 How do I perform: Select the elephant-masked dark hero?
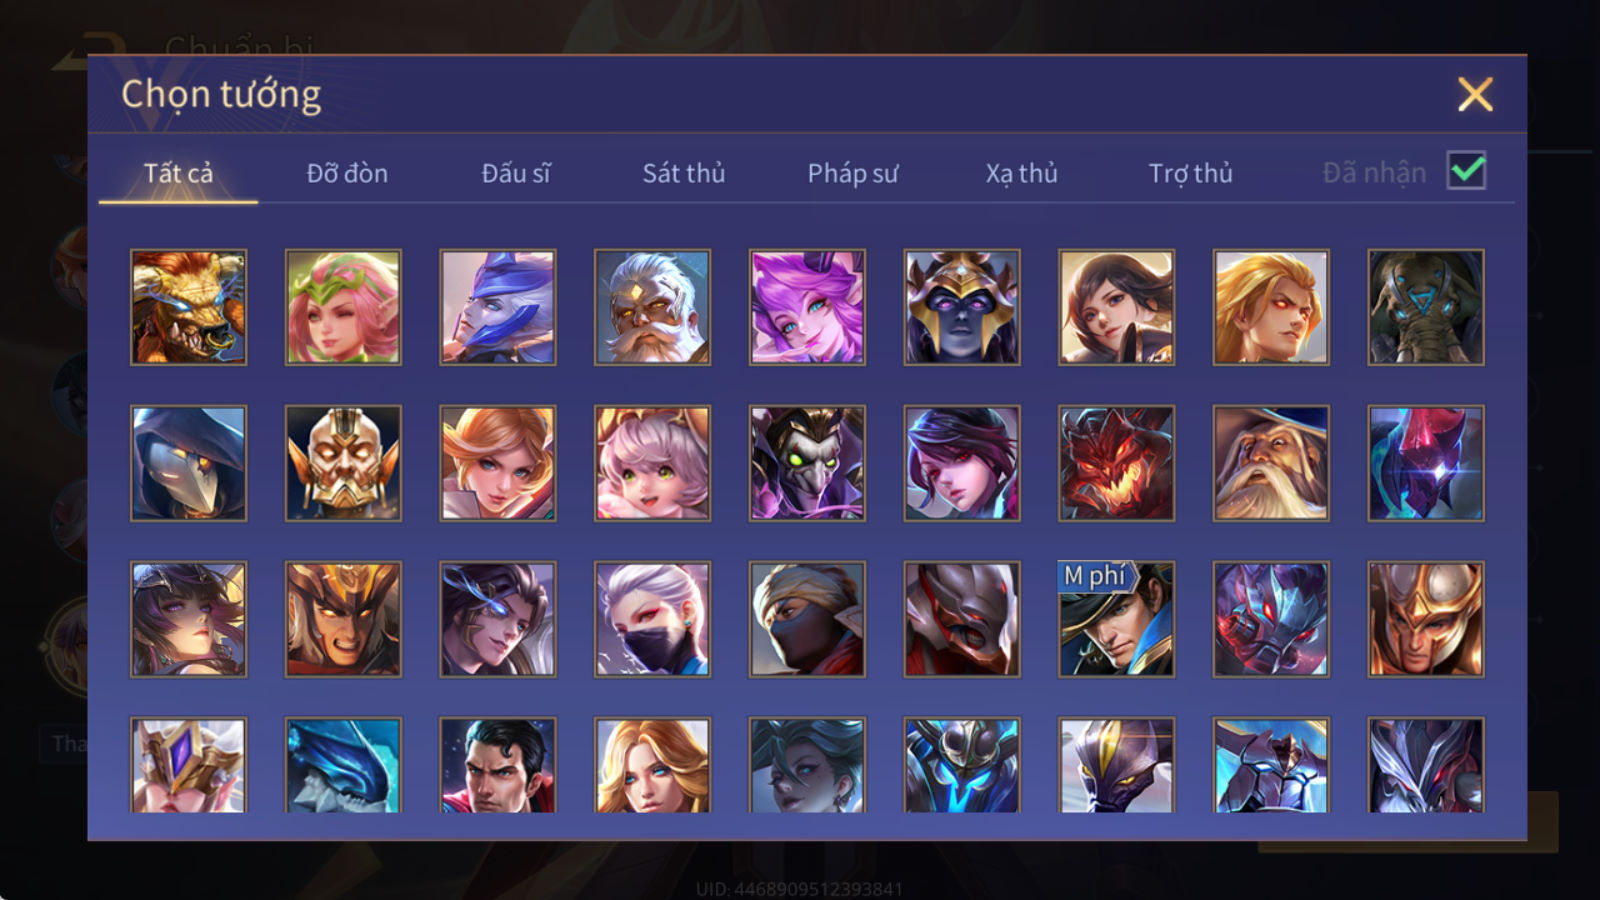coord(1426,307)
